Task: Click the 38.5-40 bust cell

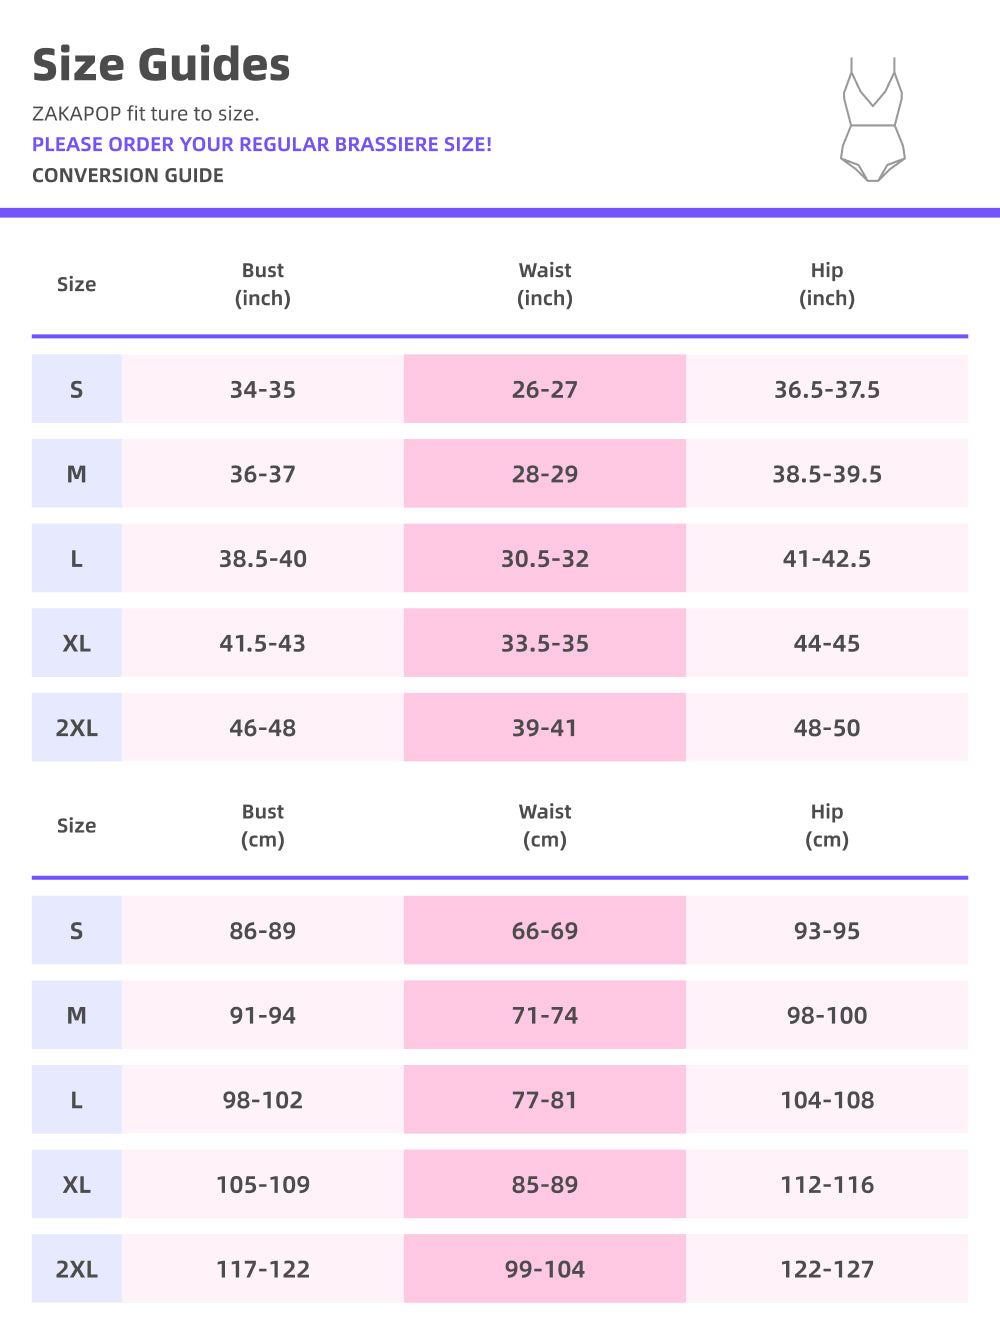Action: (x=263, y=558)
